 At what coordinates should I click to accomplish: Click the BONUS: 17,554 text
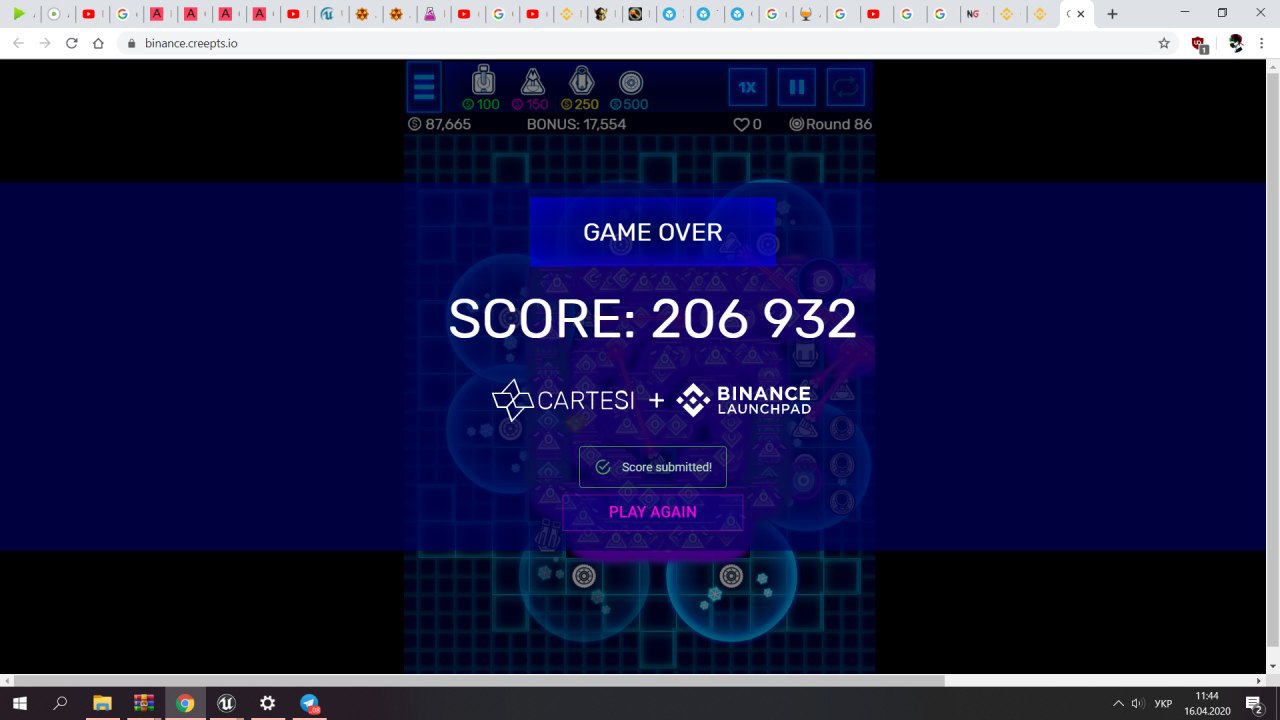(x=576, y=125)
